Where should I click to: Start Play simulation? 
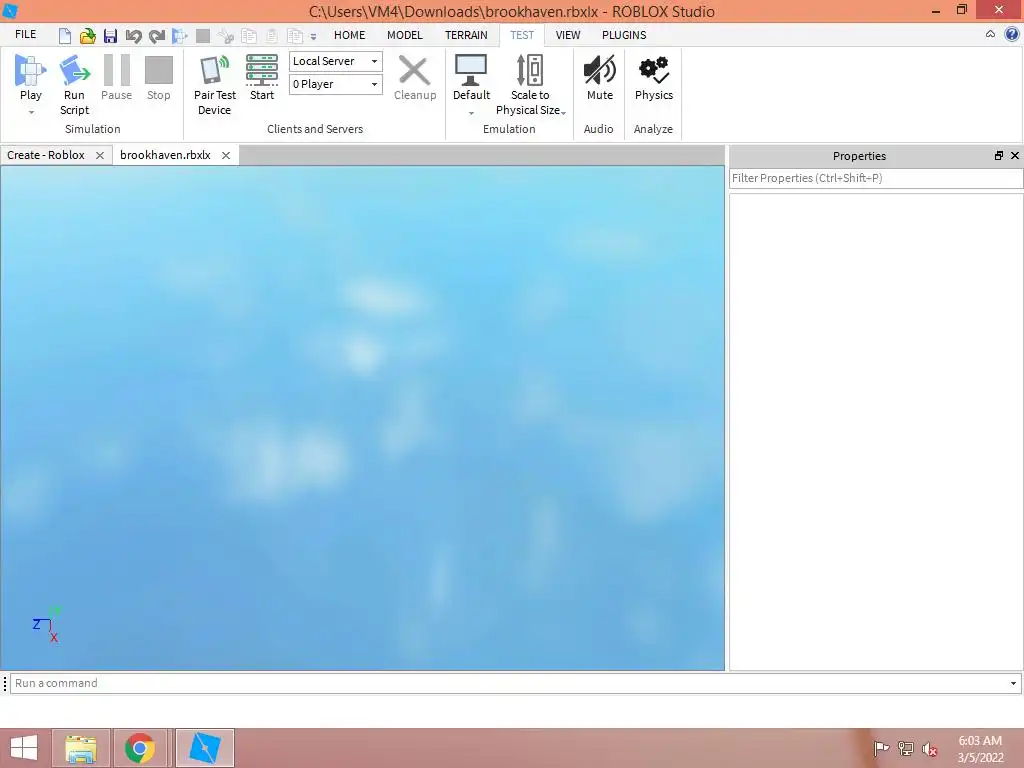[30, 77]
